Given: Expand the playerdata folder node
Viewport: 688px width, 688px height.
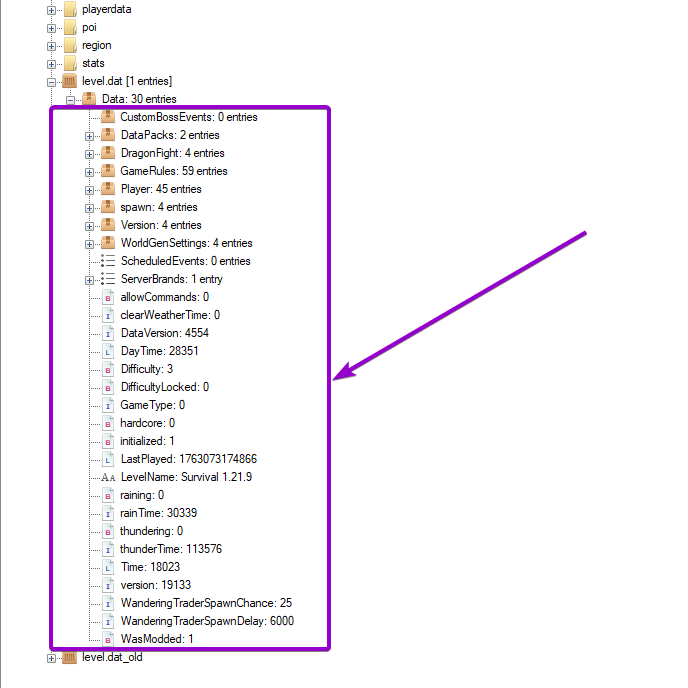Looking at the screenshot, I should 51,10.
